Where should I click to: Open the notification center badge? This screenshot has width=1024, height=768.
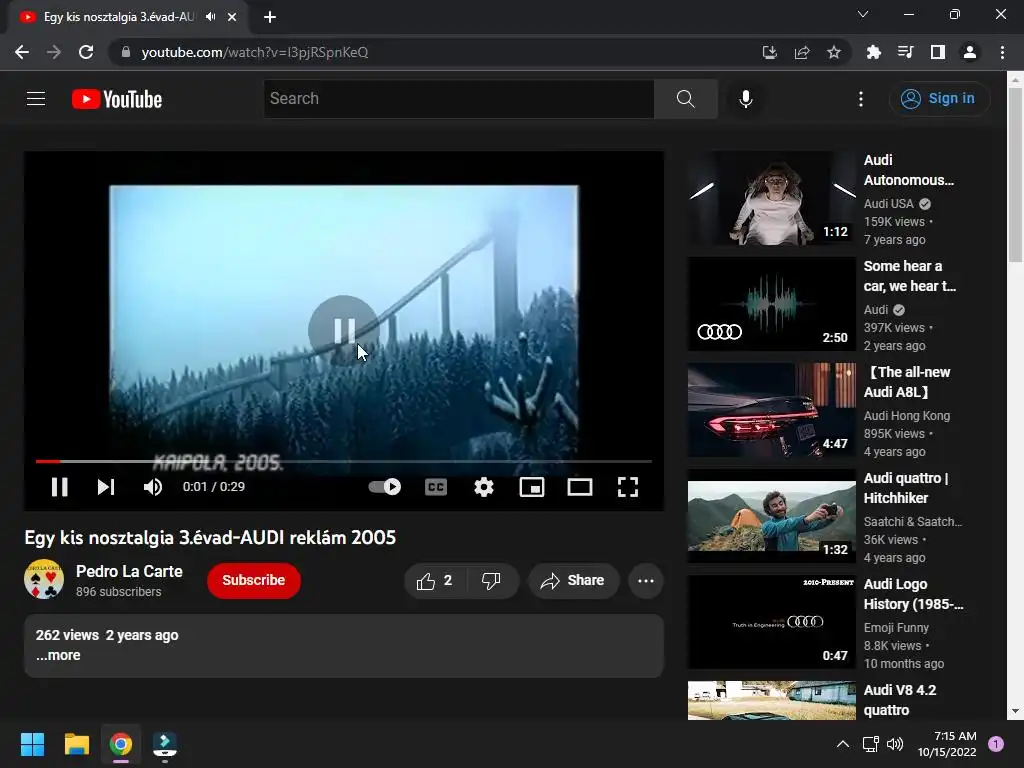pos(996,744)
